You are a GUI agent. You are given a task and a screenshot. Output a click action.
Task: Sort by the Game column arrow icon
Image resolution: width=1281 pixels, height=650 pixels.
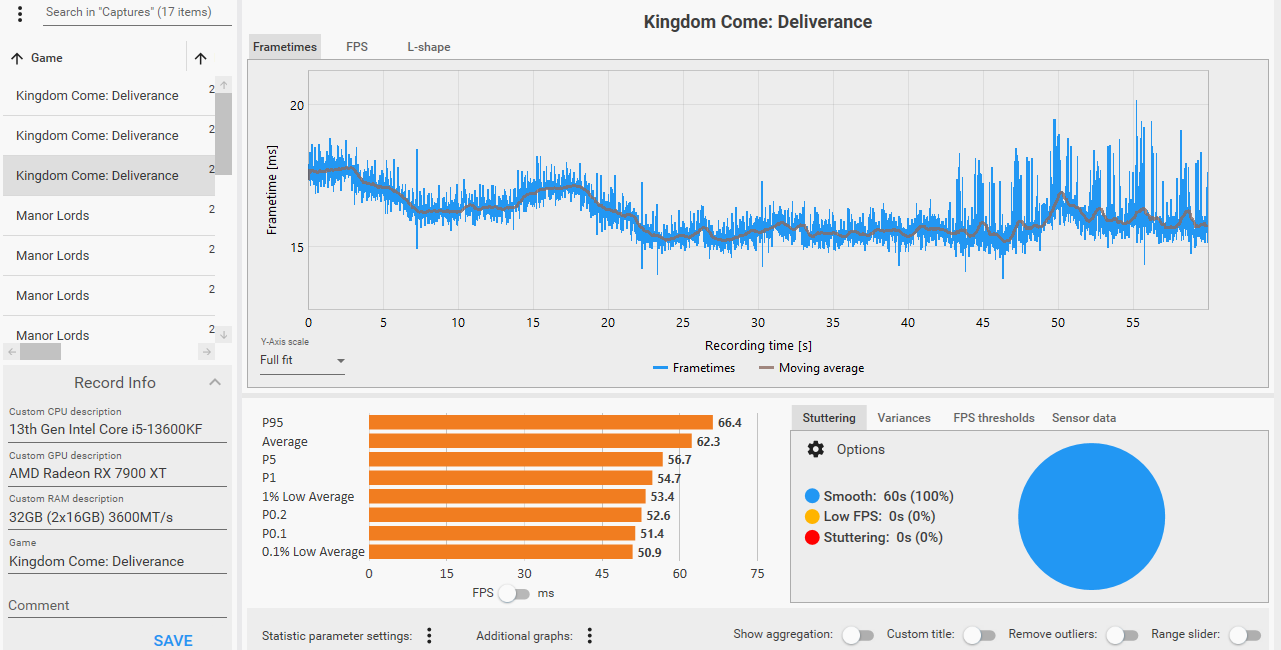[x=17, y=58]
